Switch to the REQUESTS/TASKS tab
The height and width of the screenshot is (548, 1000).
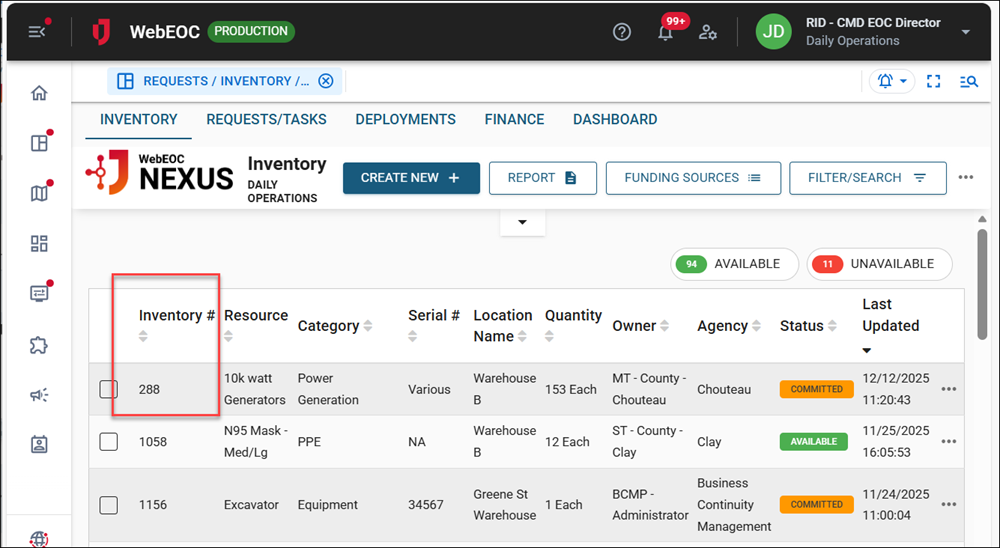coord(266,119)
